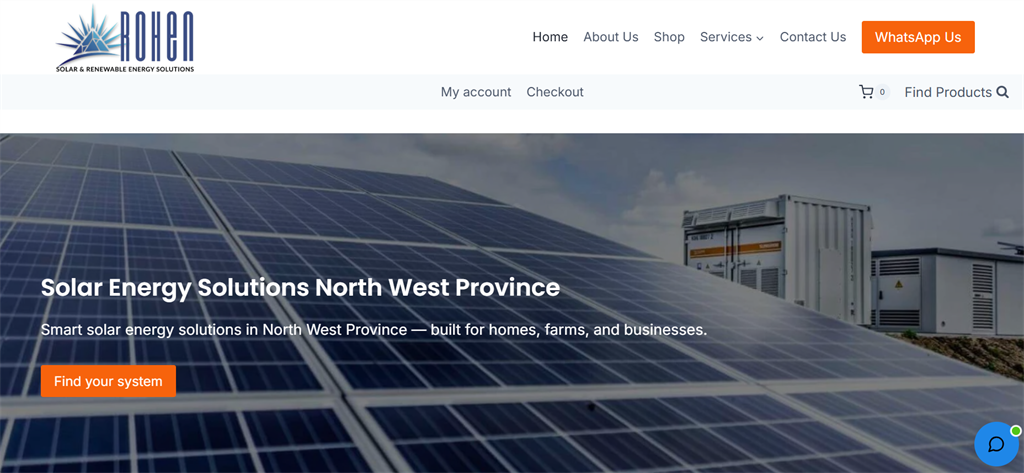
Task: Go to the Home page
Action: click(x=550, y=37)
